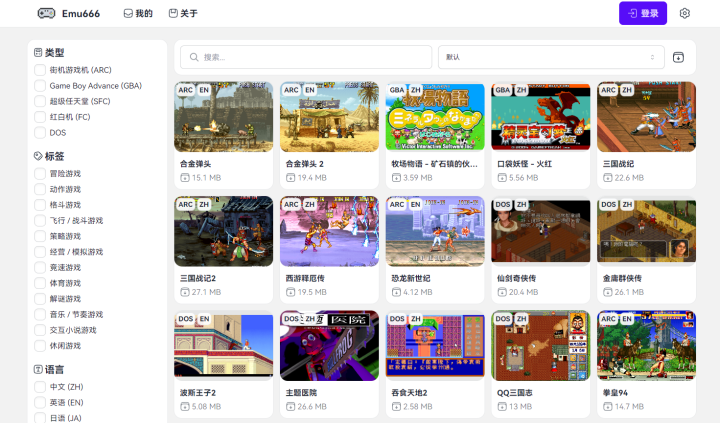This screenshot has height=423, width=720.
Task: Go to the 关于 about page
Action: pos(183,13)
